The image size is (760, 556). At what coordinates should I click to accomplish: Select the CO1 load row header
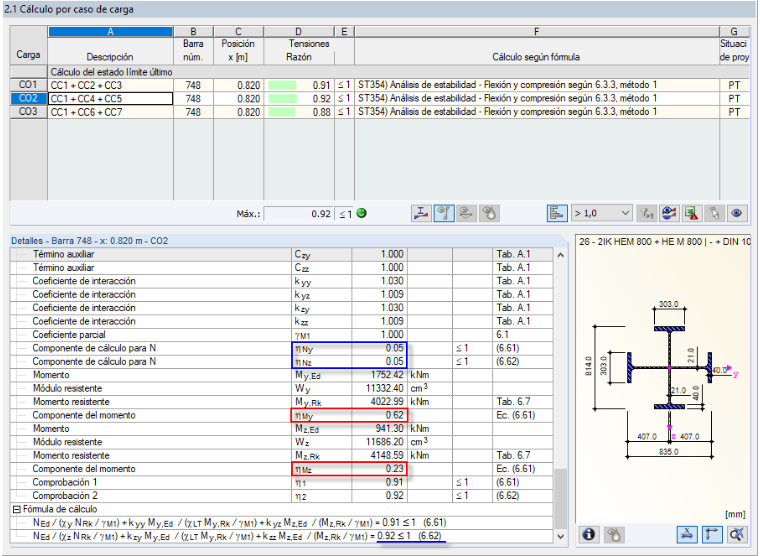click(28, 85)
